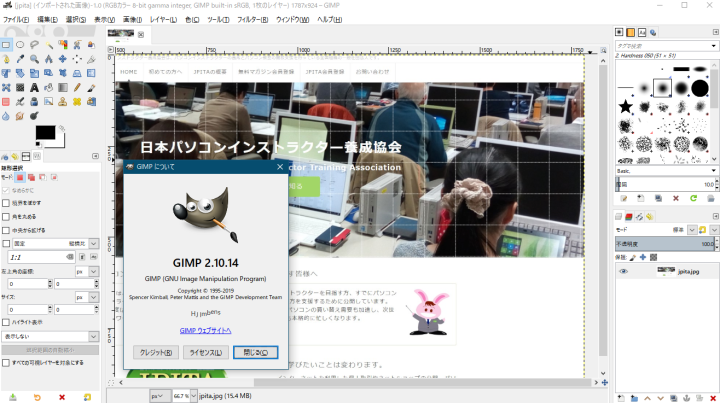Screen dimensions: 720x403
Task: Select the Rectangle Select tool
Action: tap(6, 45)
